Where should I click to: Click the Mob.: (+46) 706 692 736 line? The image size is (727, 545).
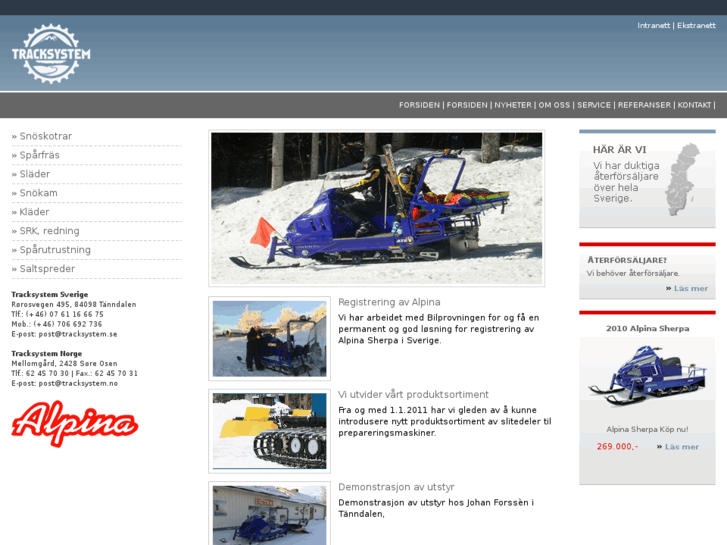coord(57,324)
